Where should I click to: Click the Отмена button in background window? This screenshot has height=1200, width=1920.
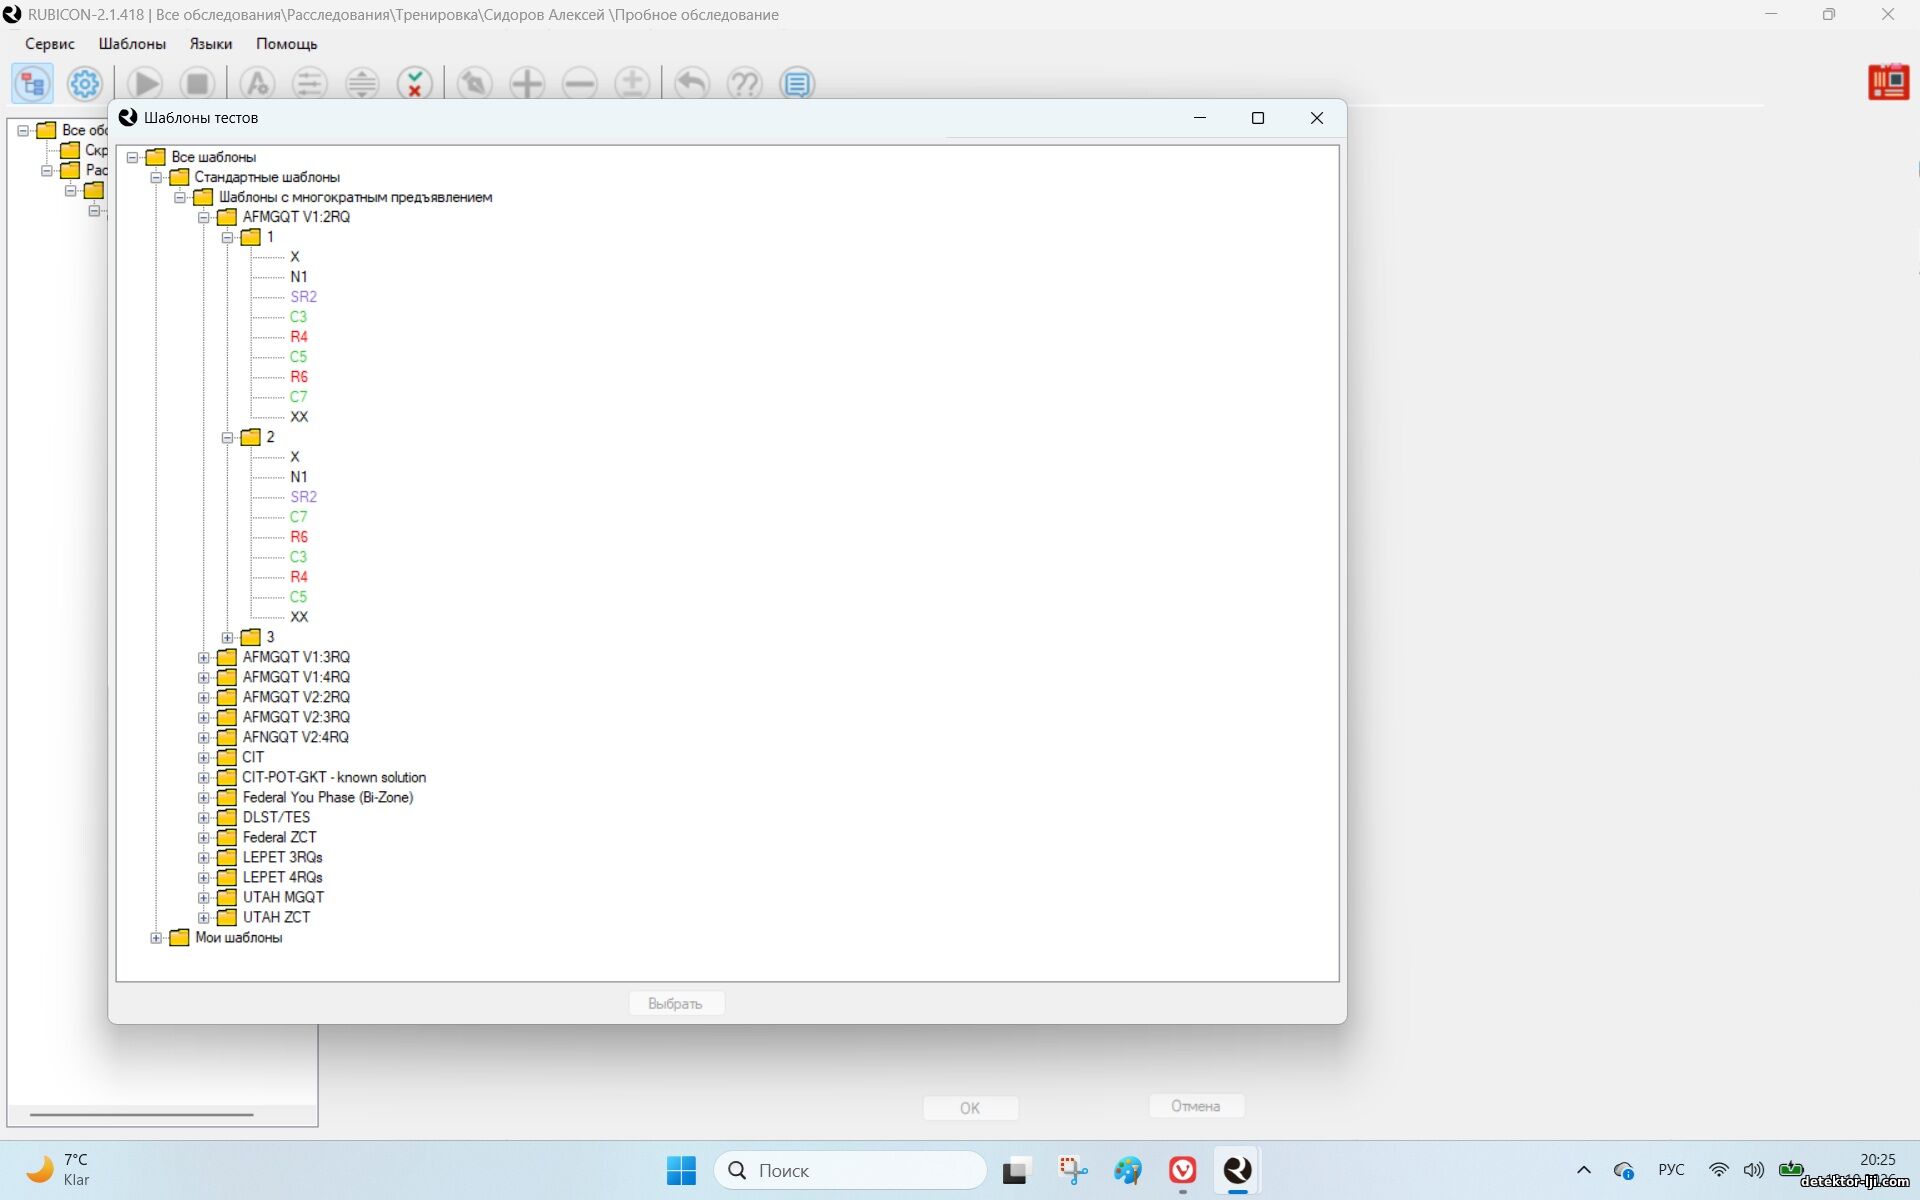point(1196,1106)
